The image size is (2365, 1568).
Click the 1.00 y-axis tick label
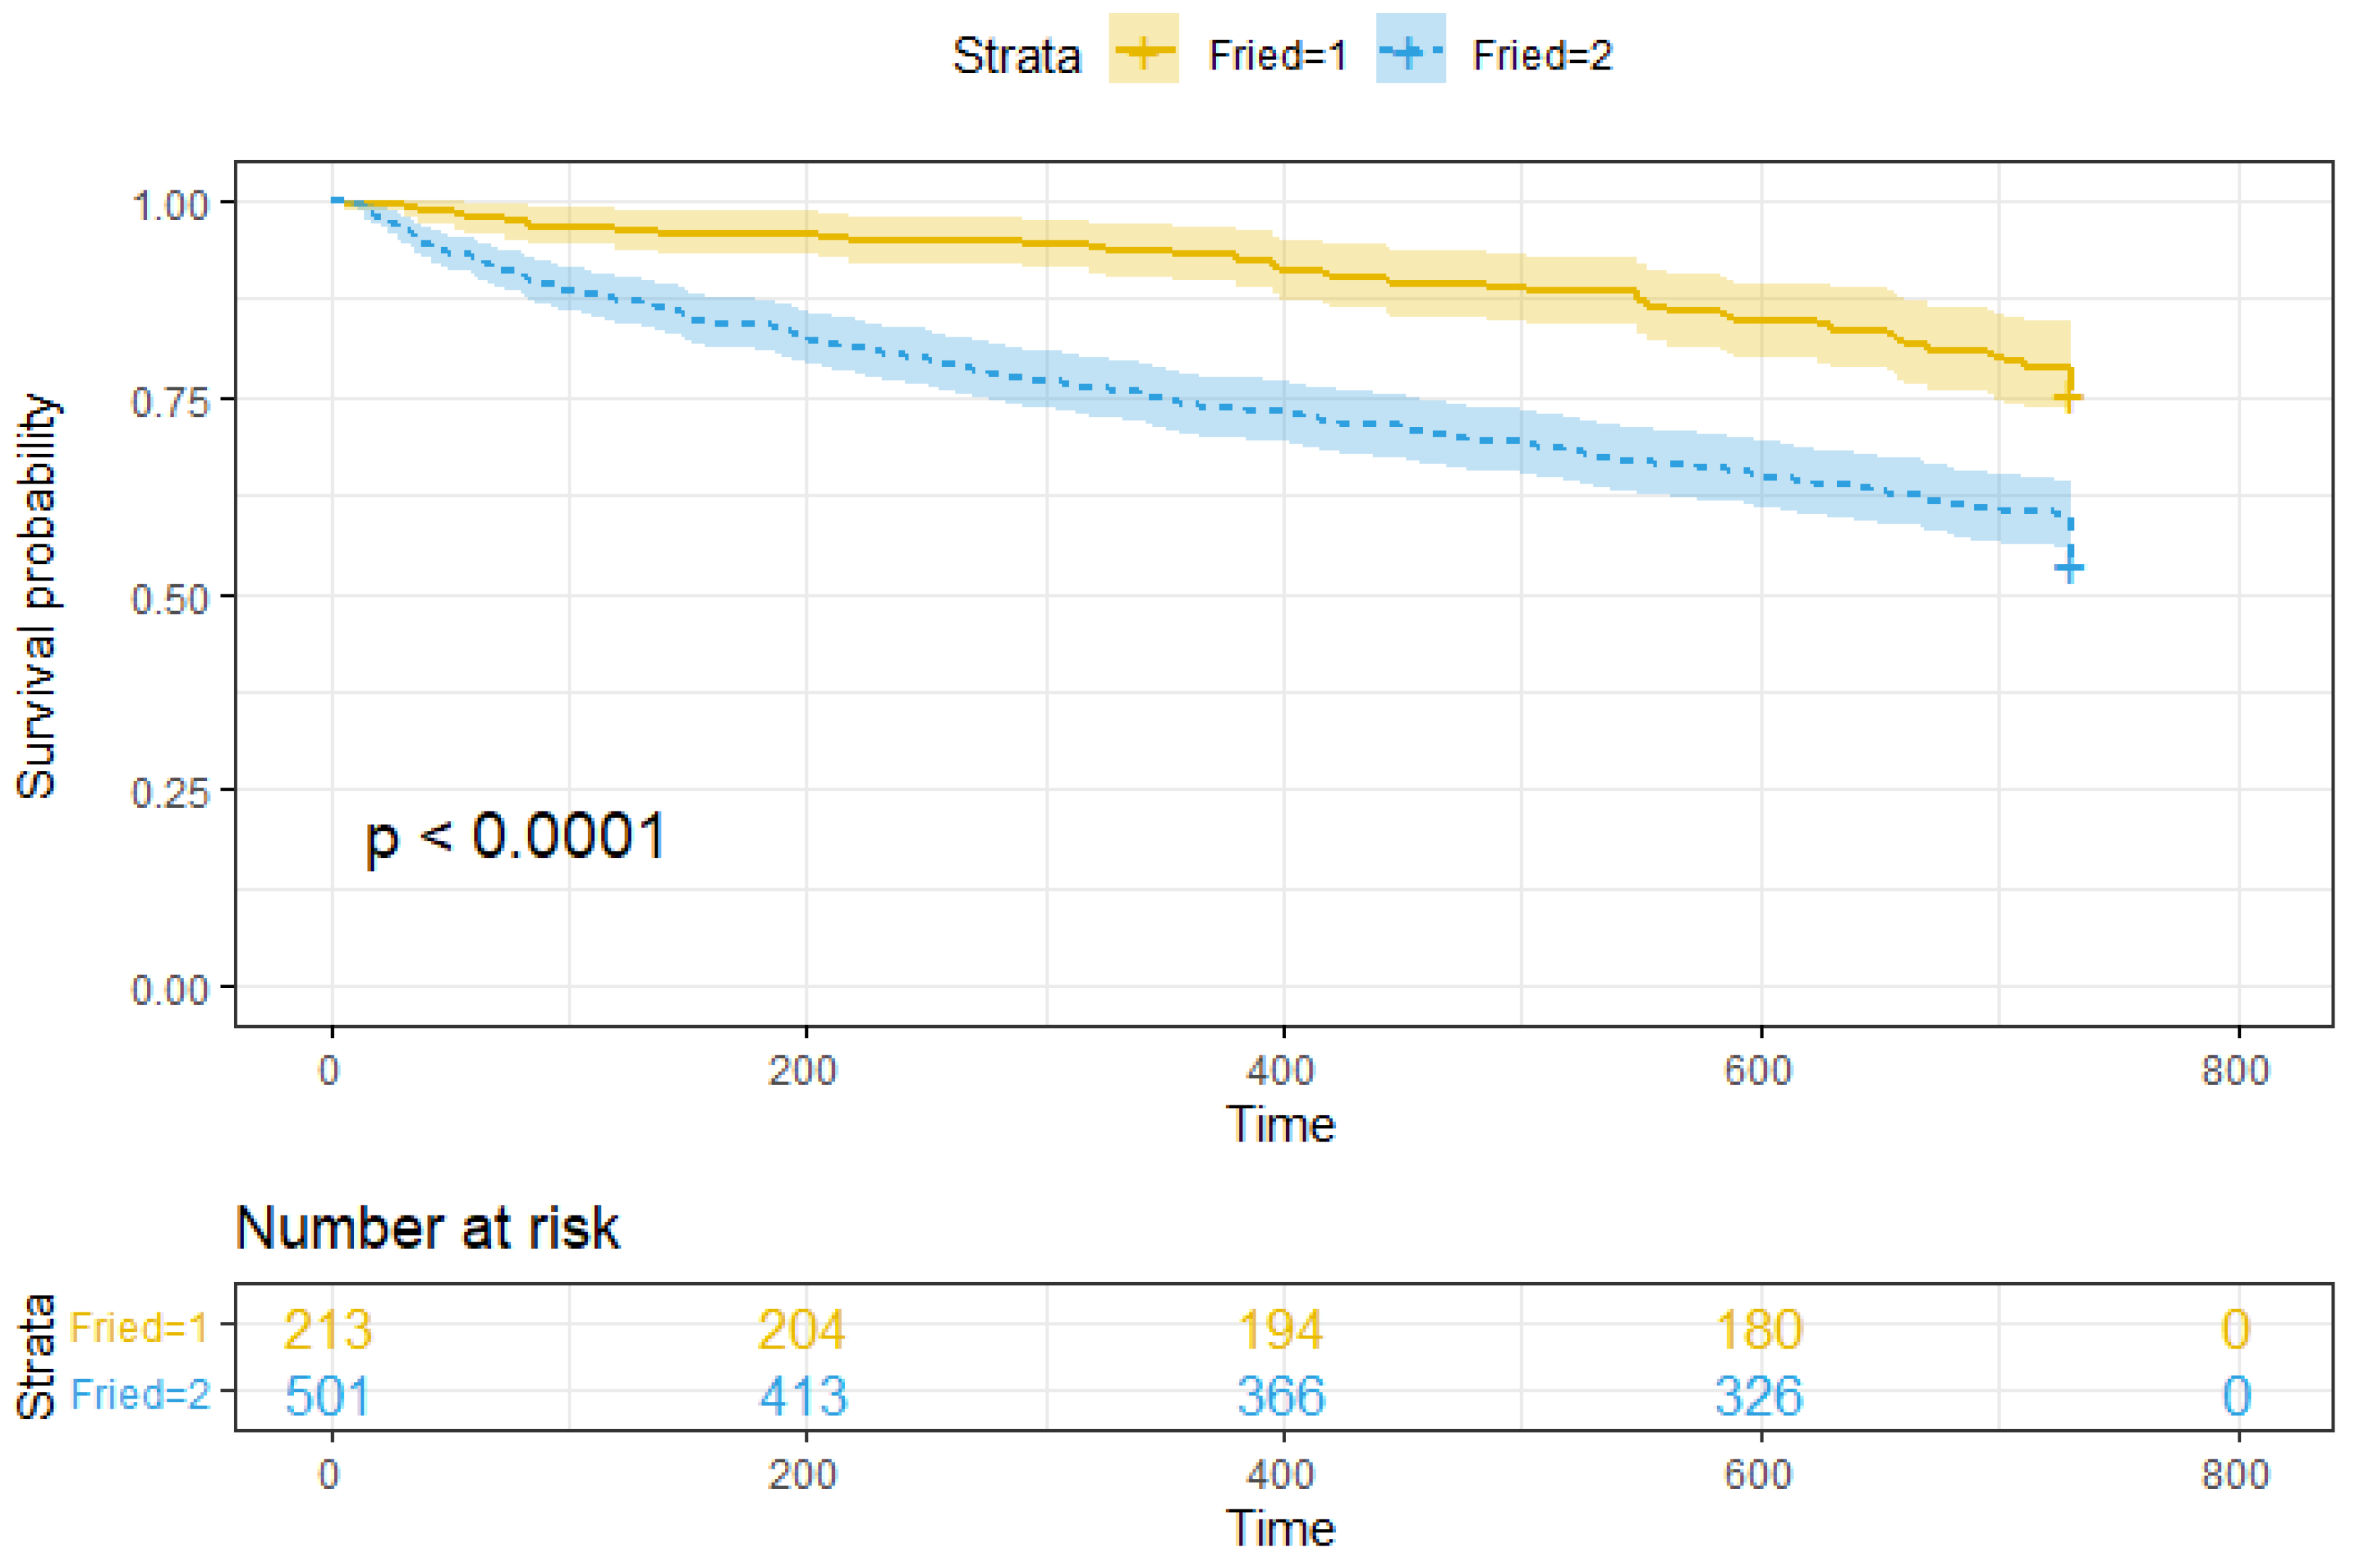point(170,206)
